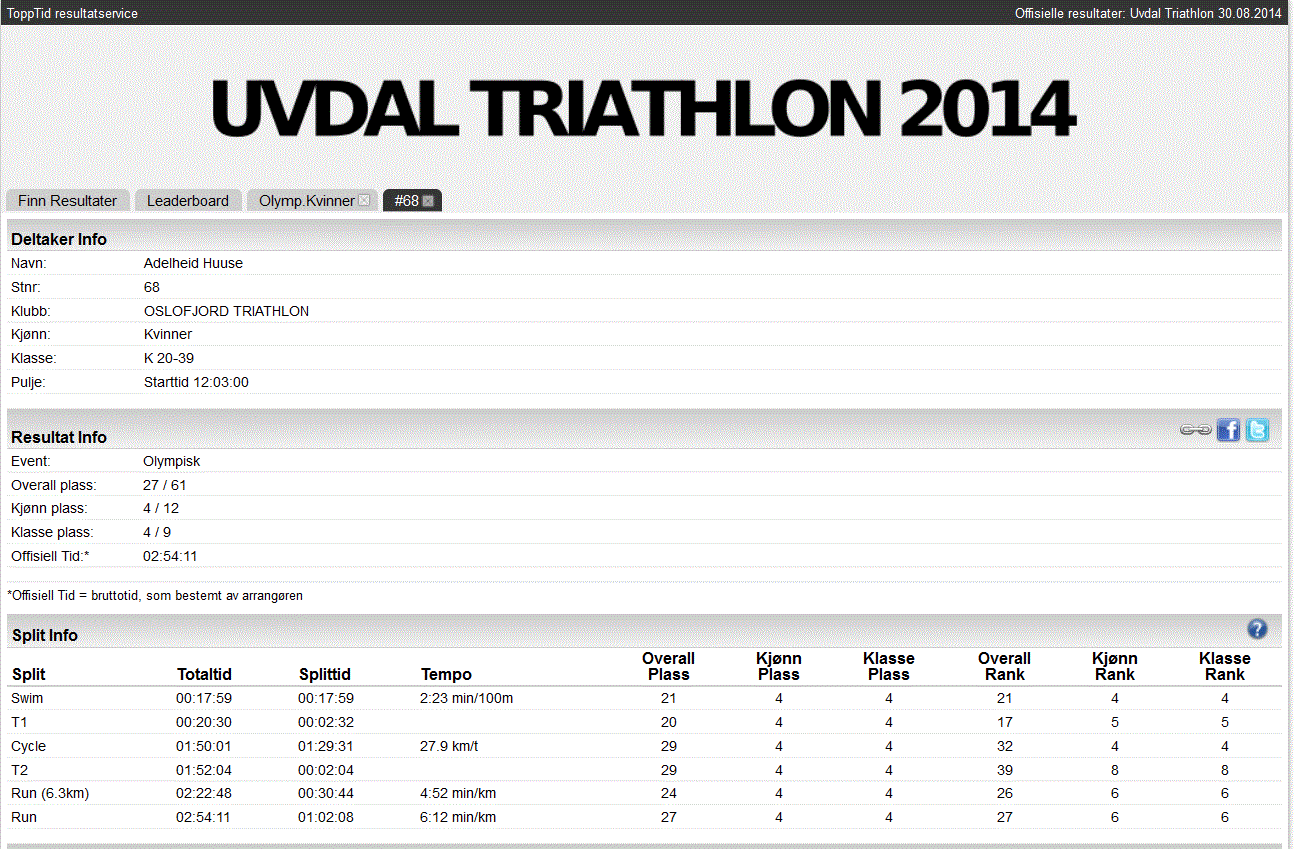Viewport: 1295px width, 849px height.
Task: Click Overall plass value 27 / 61
Action: tap(165, 485)
